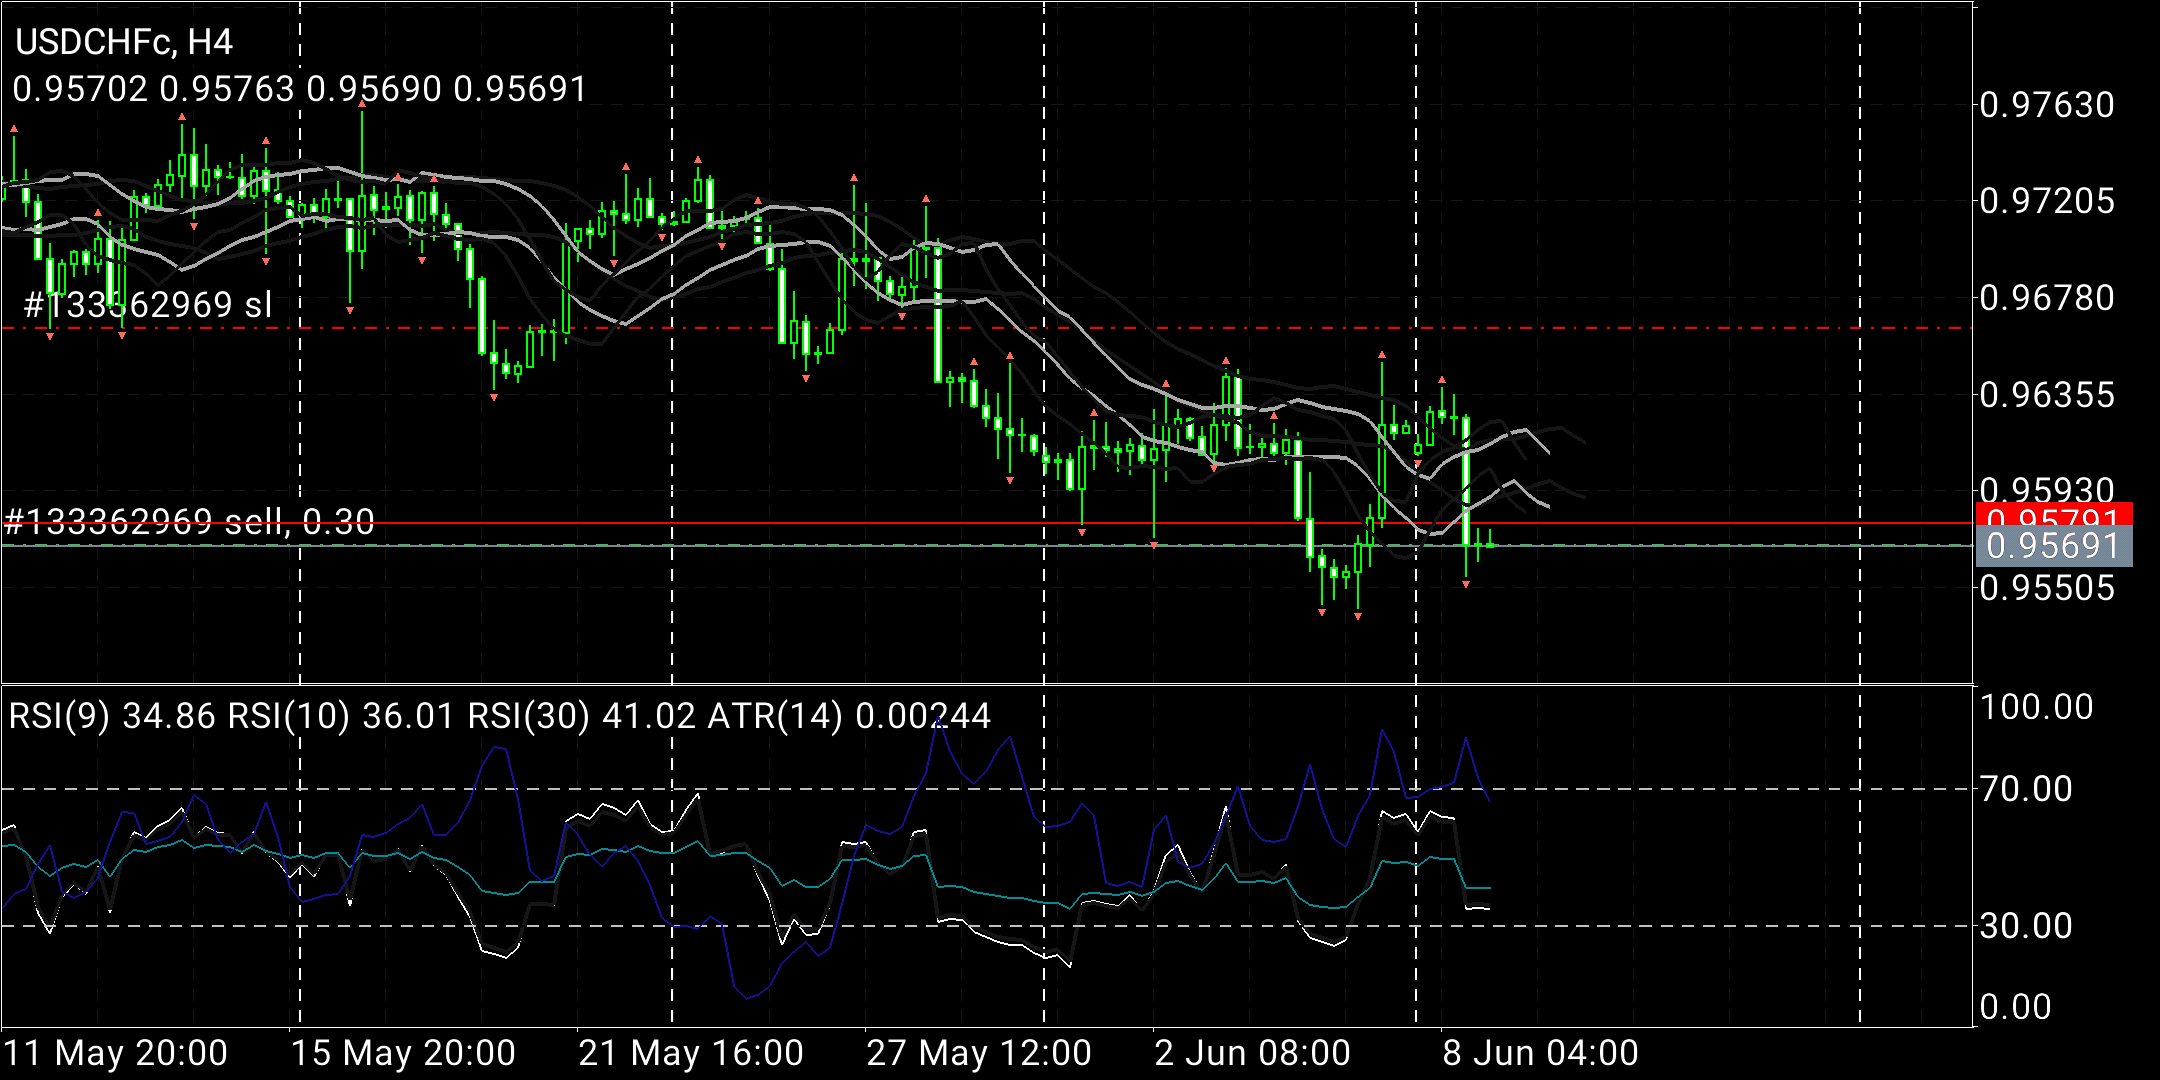Click the 0.97205 price axis label
Image resolution: width=2160 pixels, height=1080 pixels.
tap(2047, 201)
